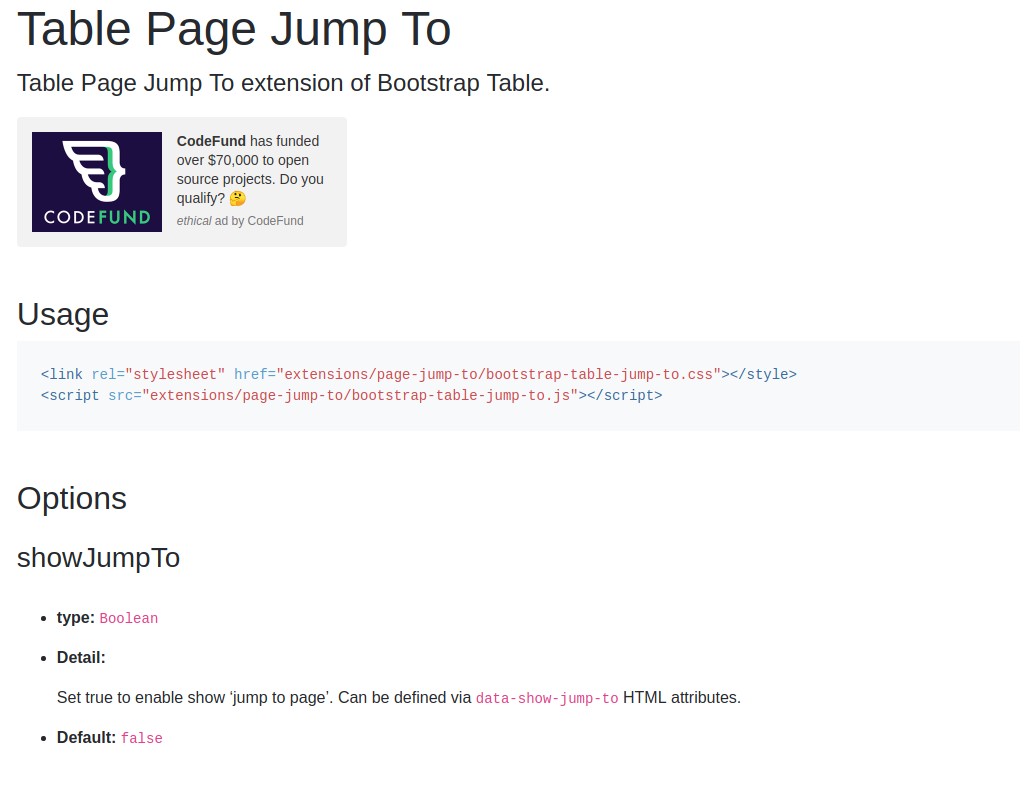Image resolution: width=1020 pixels, height=809 pixels.
Task: Click the CodeFund sponsor banner image
Action: tap(96, 181)
